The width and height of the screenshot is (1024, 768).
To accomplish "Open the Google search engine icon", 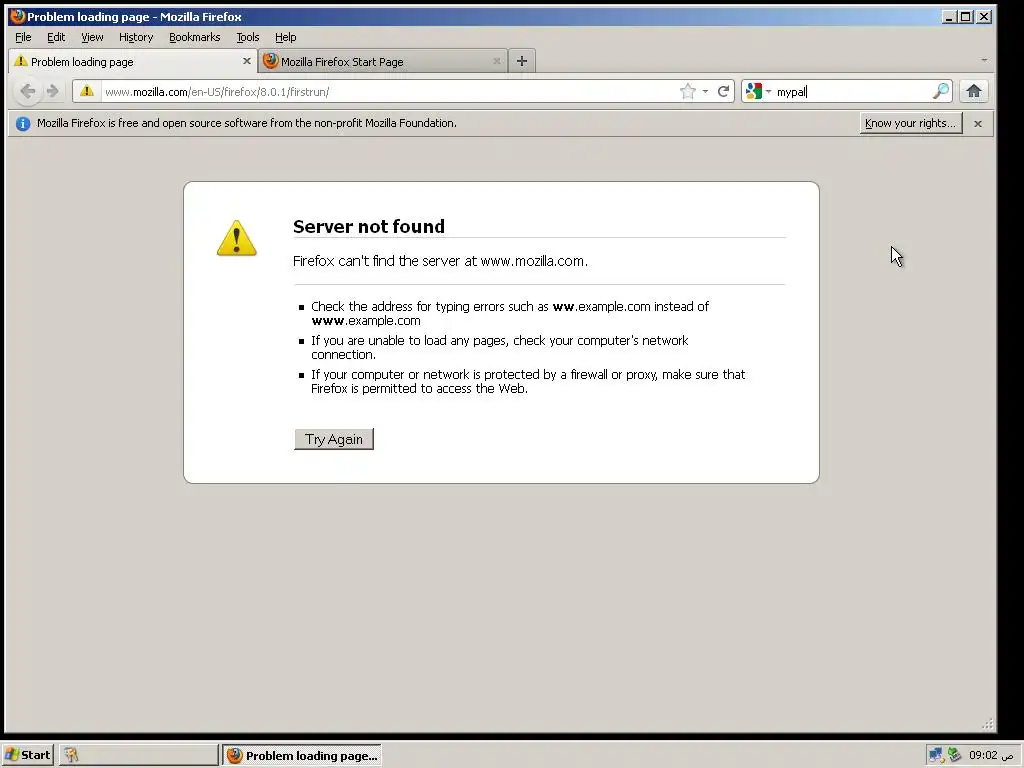I will (x=754, y=91).
